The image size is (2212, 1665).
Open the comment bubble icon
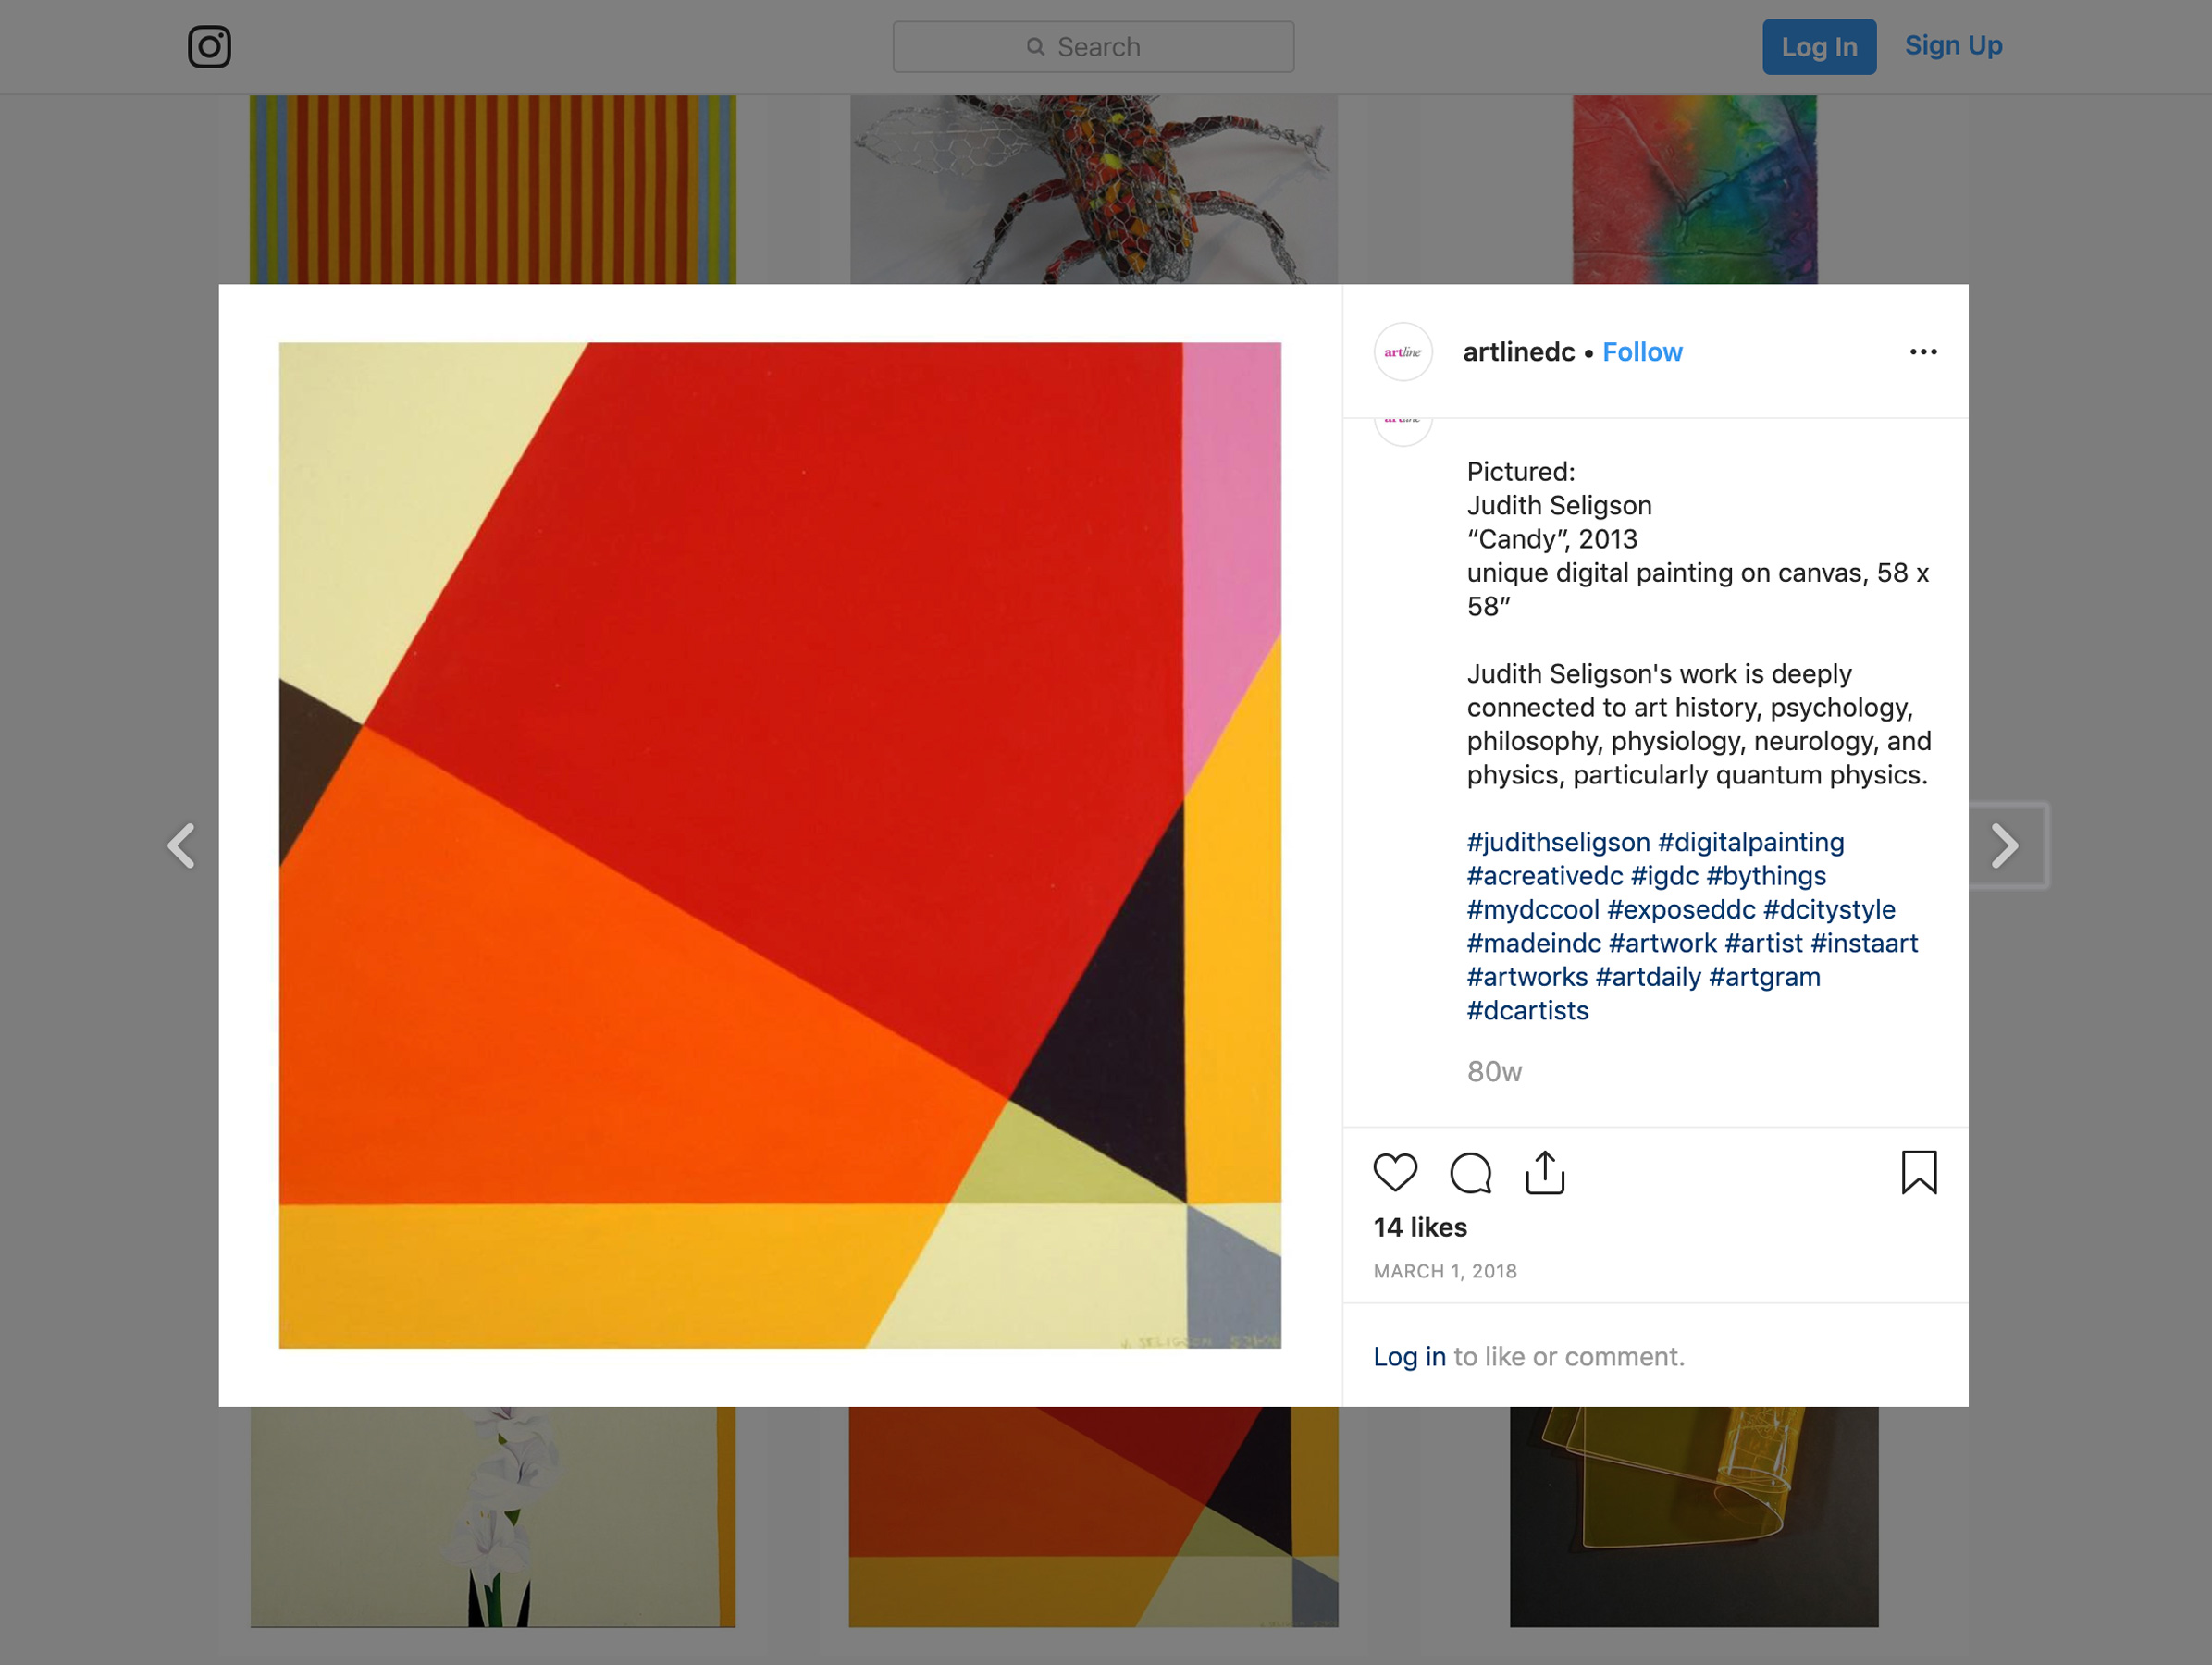coord(1470,1173)
